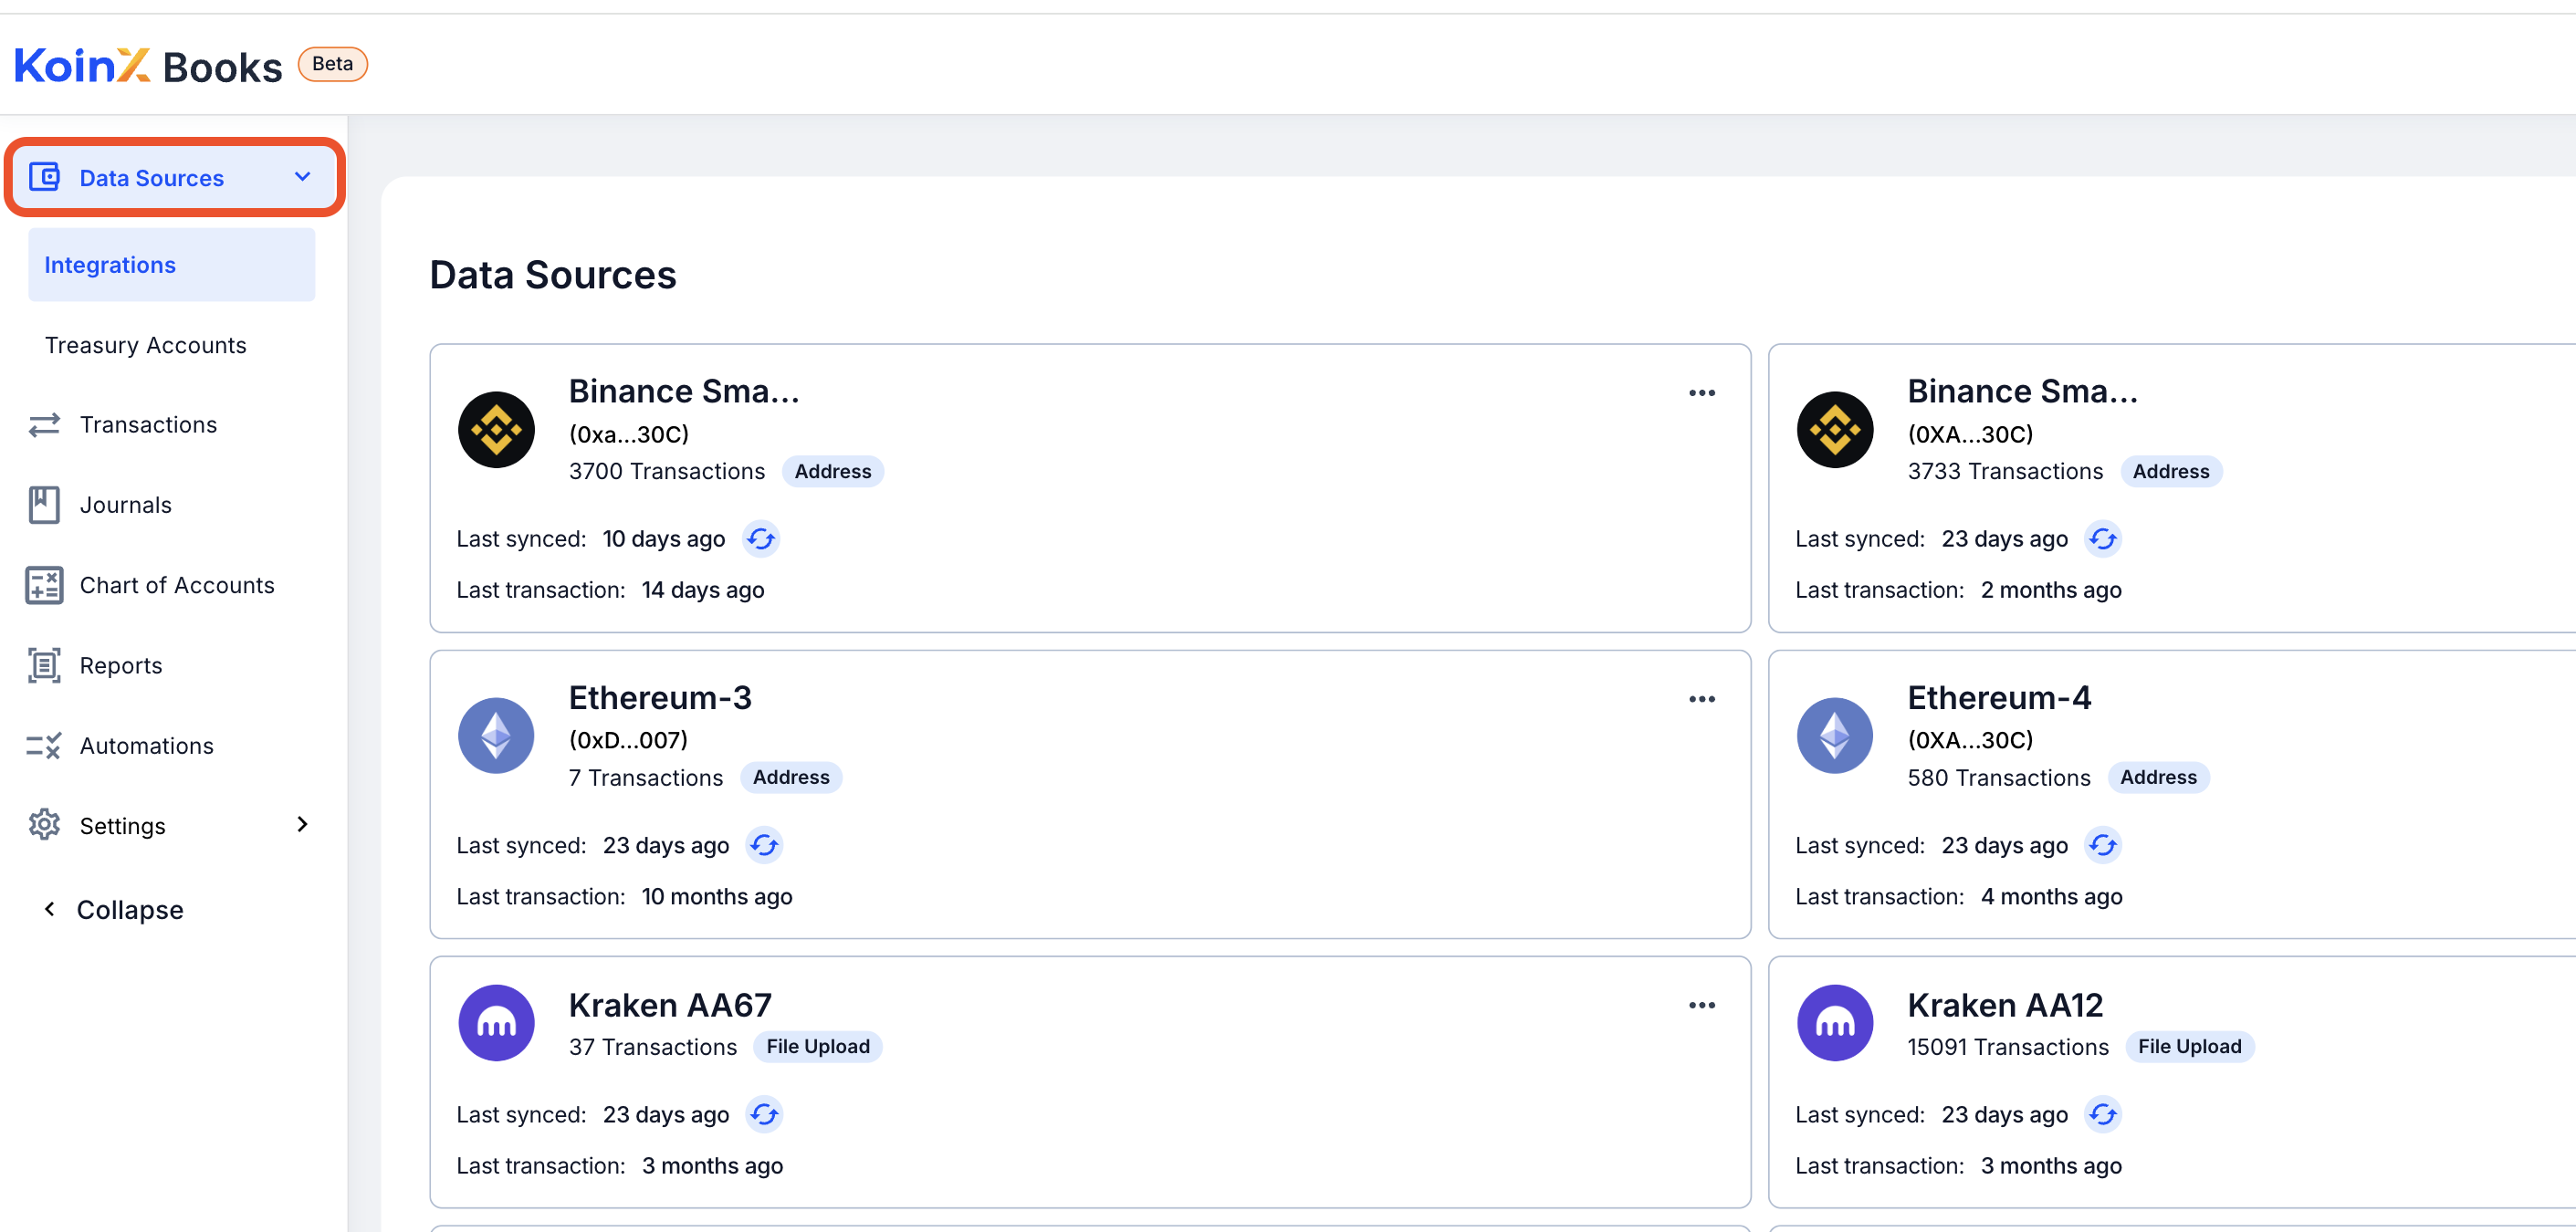Screen dimensions: 2576x1232
Task: Open the Automations page
Action: click(x=147, y=746)
